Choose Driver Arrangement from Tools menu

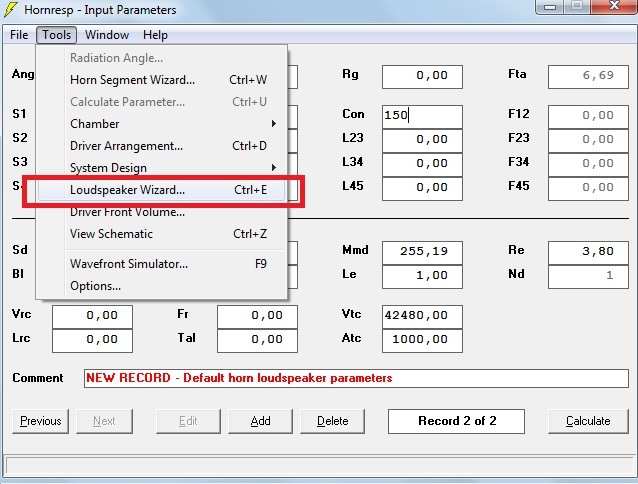(163, 146)
